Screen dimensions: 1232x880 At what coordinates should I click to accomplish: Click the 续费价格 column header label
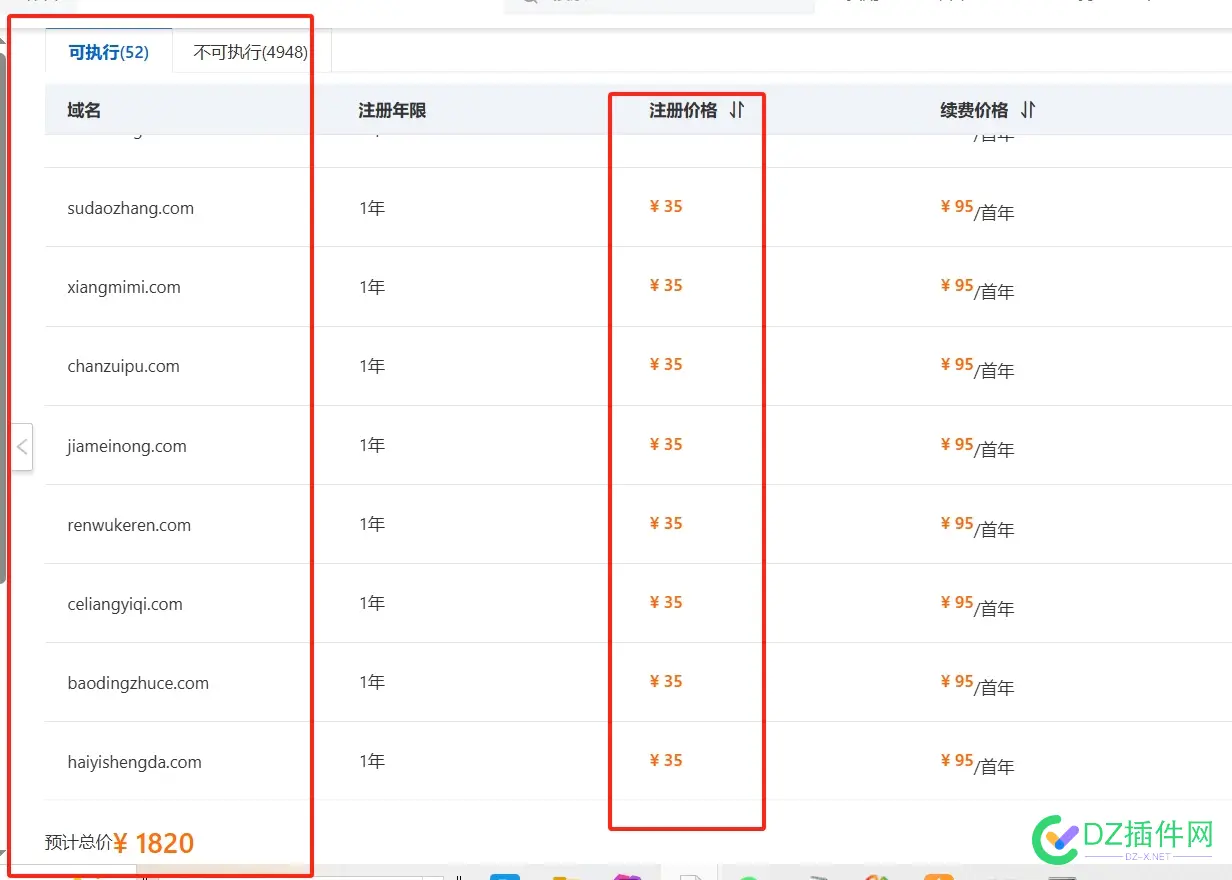(x=974, y=110)
